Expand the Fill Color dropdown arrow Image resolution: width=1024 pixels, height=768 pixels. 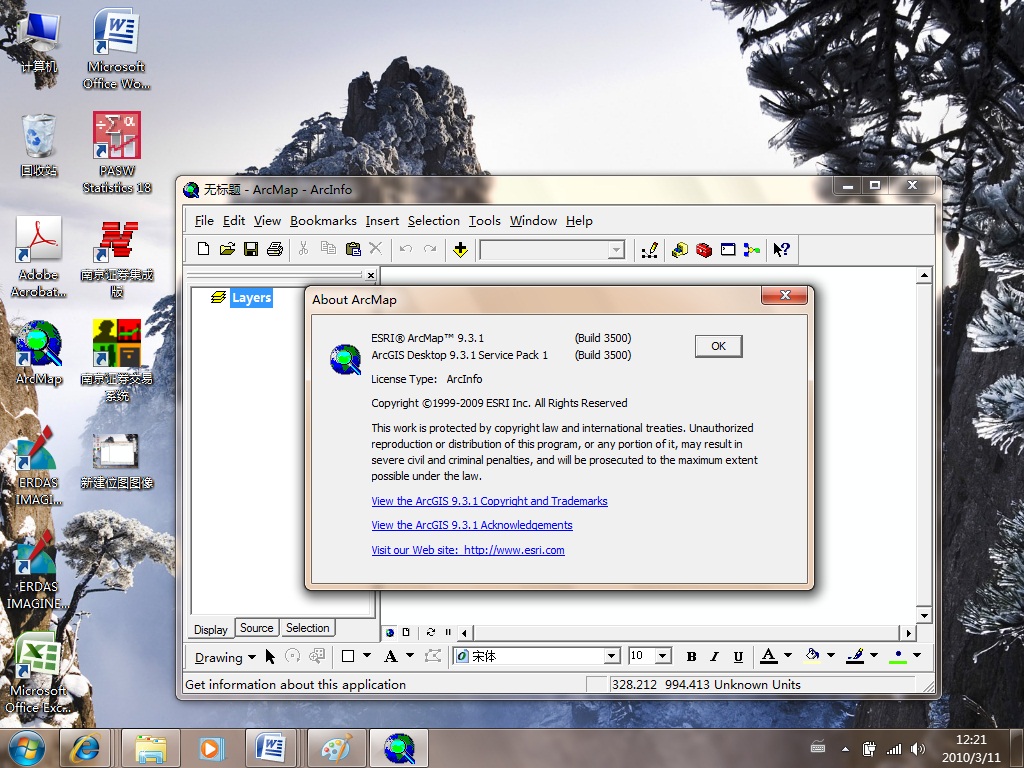click(831, 656)
